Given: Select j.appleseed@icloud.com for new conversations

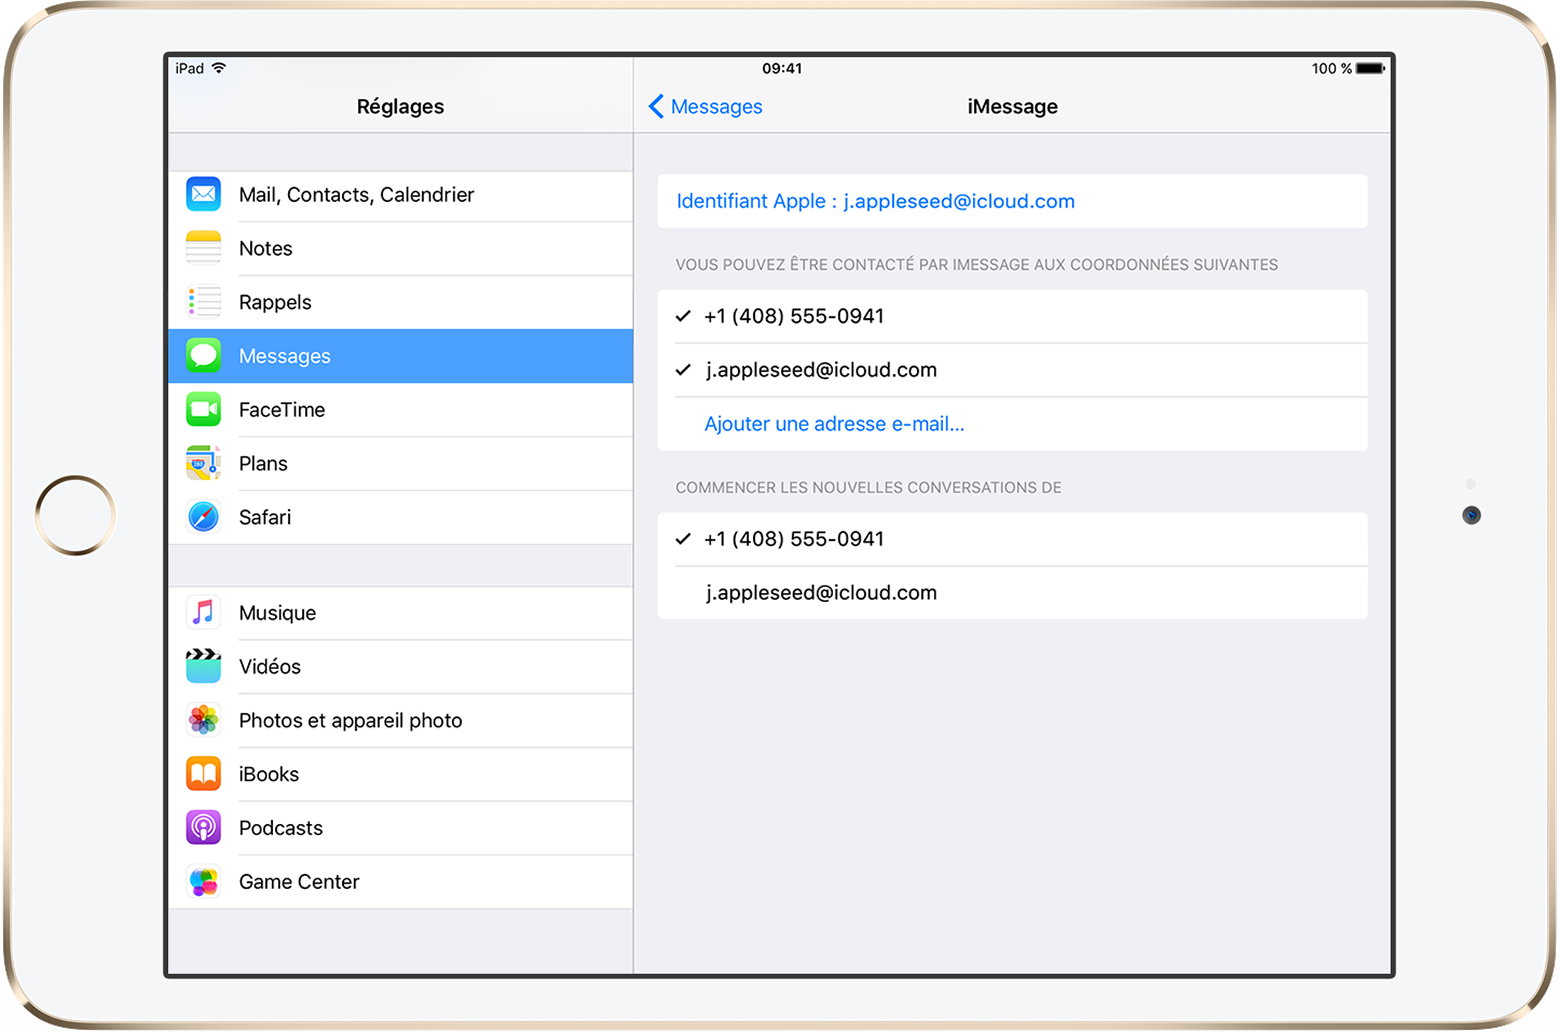Looking at the screenshot, I should coord(1012,593).
